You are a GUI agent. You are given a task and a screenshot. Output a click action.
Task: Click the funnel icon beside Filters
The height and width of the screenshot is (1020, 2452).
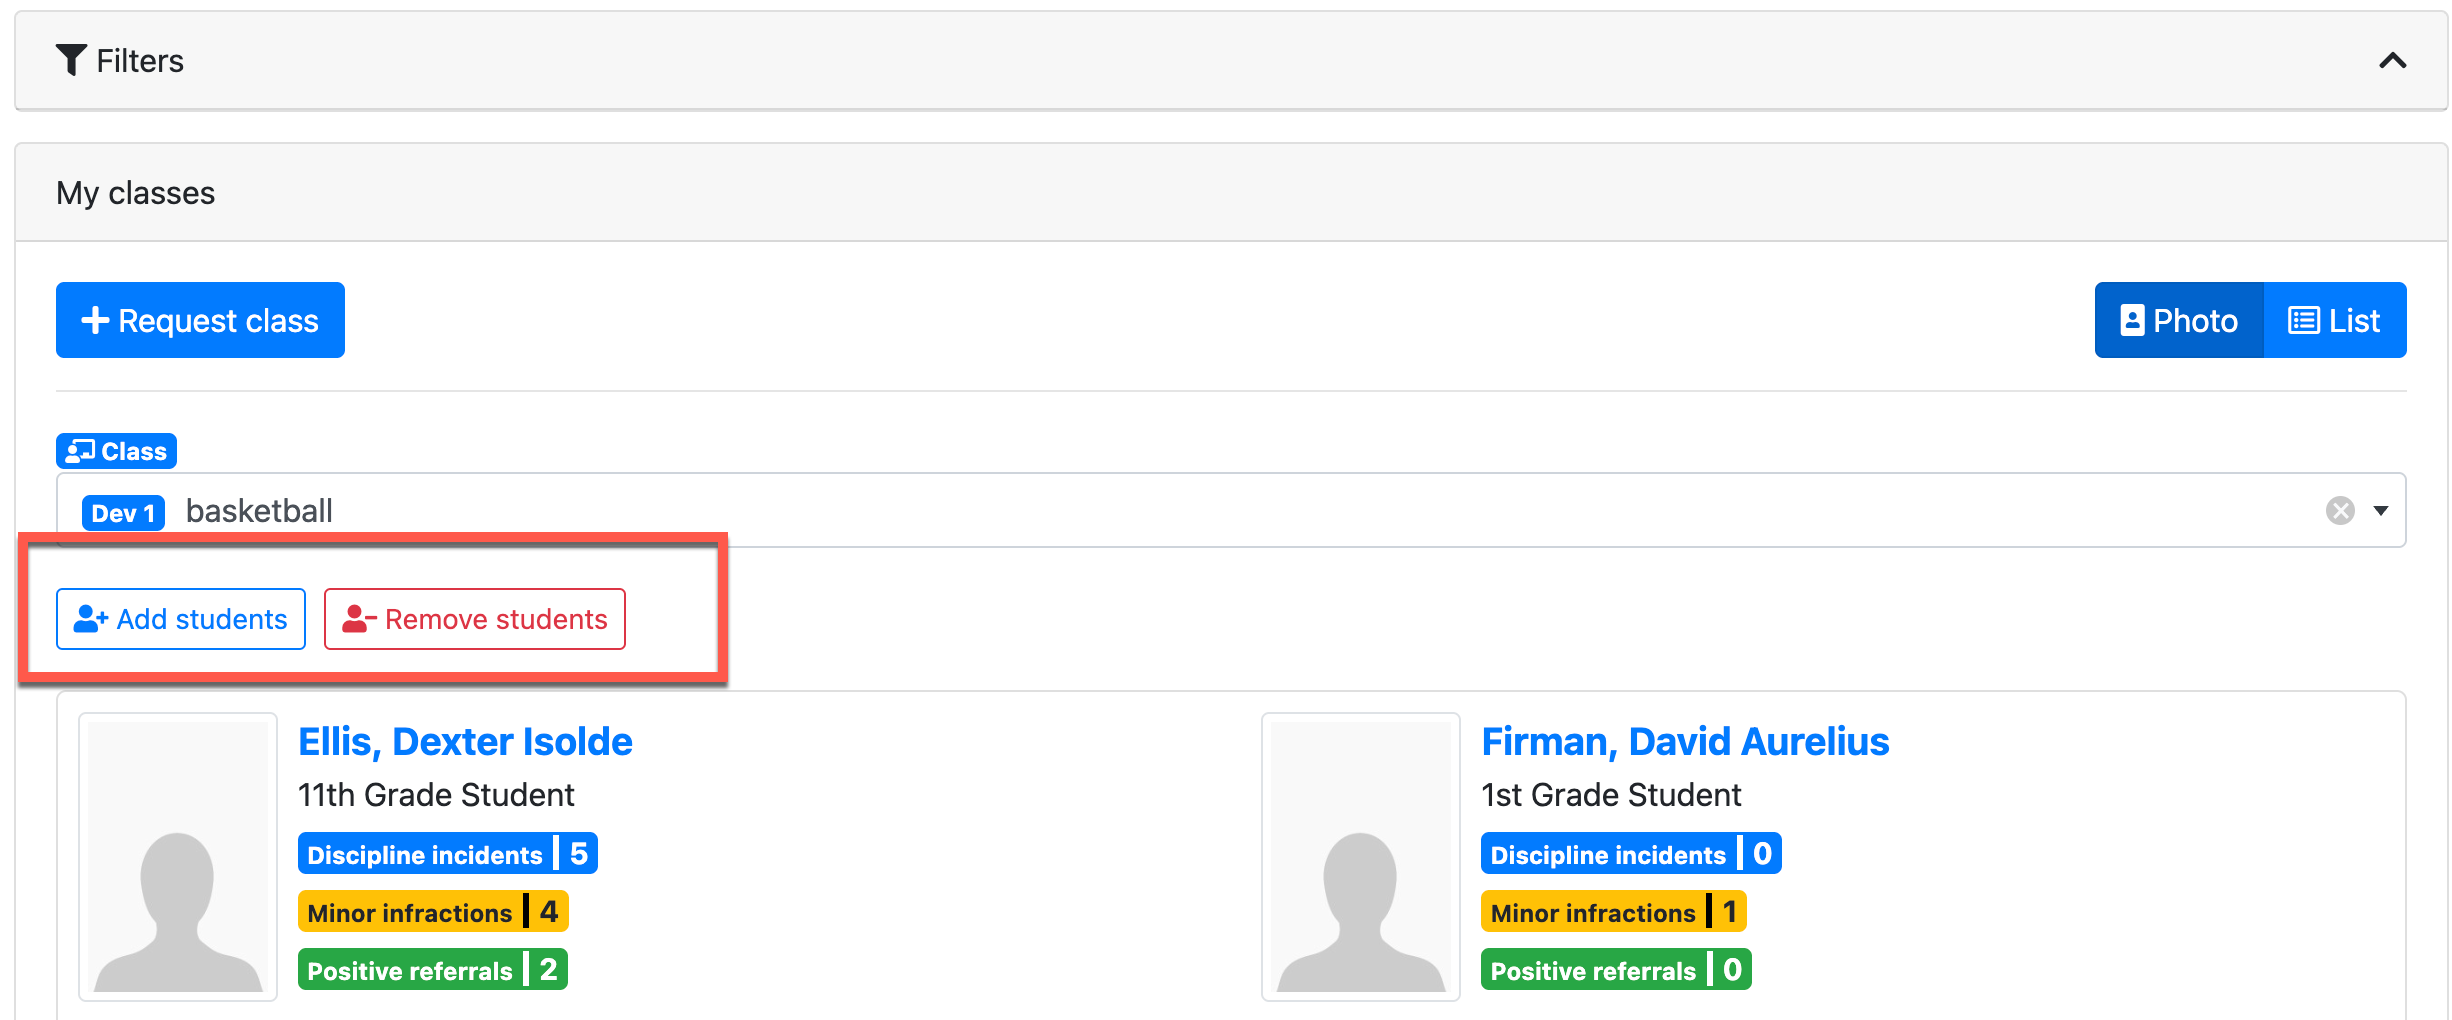[x=70, y=60]
